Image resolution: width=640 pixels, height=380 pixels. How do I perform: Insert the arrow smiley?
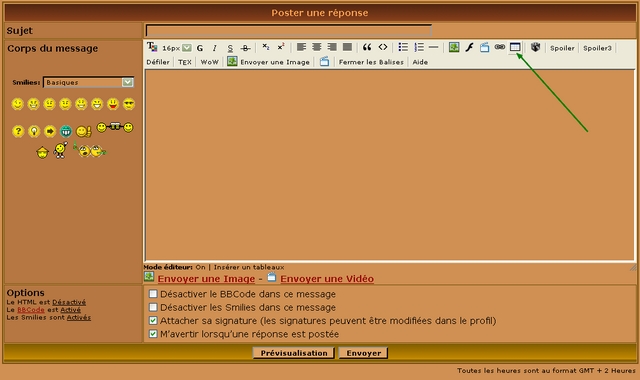click(50, 131)
